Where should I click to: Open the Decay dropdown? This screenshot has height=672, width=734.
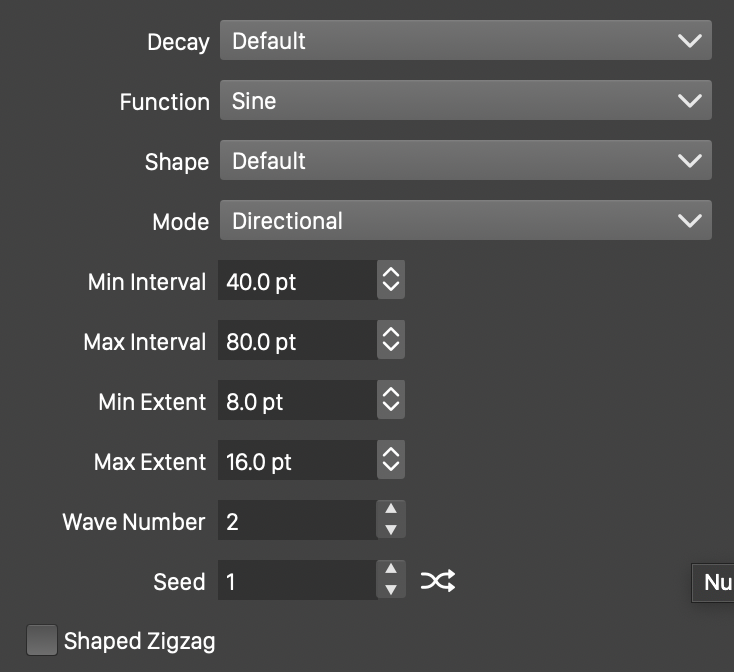point(465,41)
